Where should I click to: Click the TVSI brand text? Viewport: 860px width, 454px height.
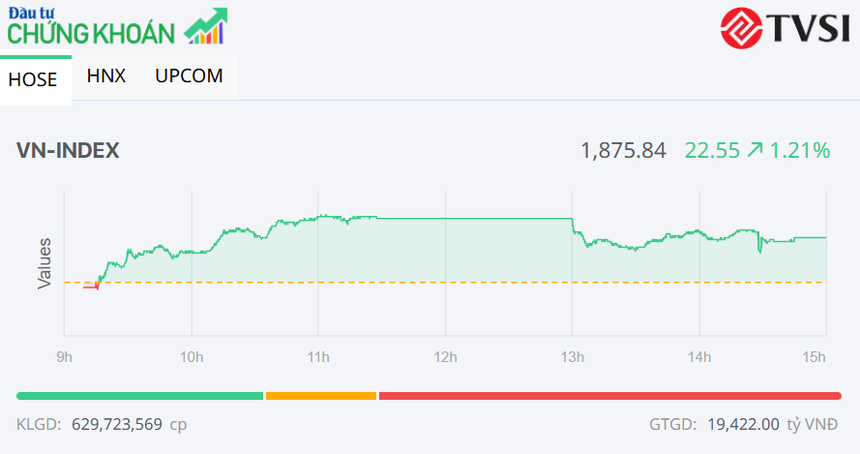(x=806, y=27)
